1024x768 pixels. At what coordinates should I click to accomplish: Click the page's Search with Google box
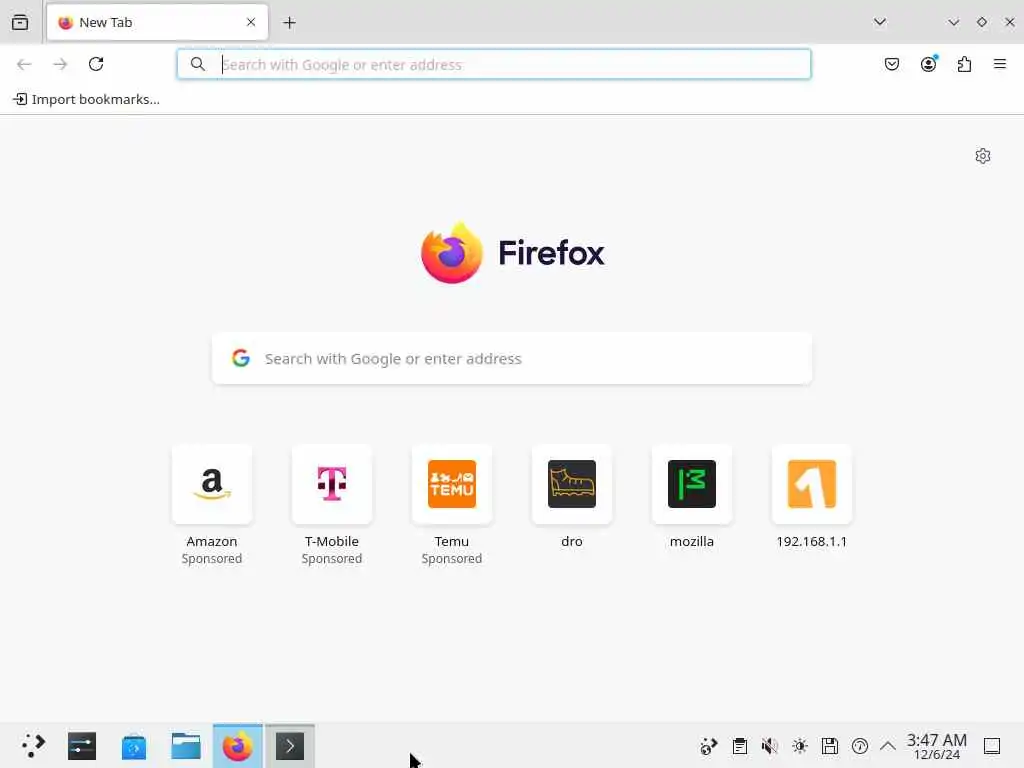tap(512, 359)
